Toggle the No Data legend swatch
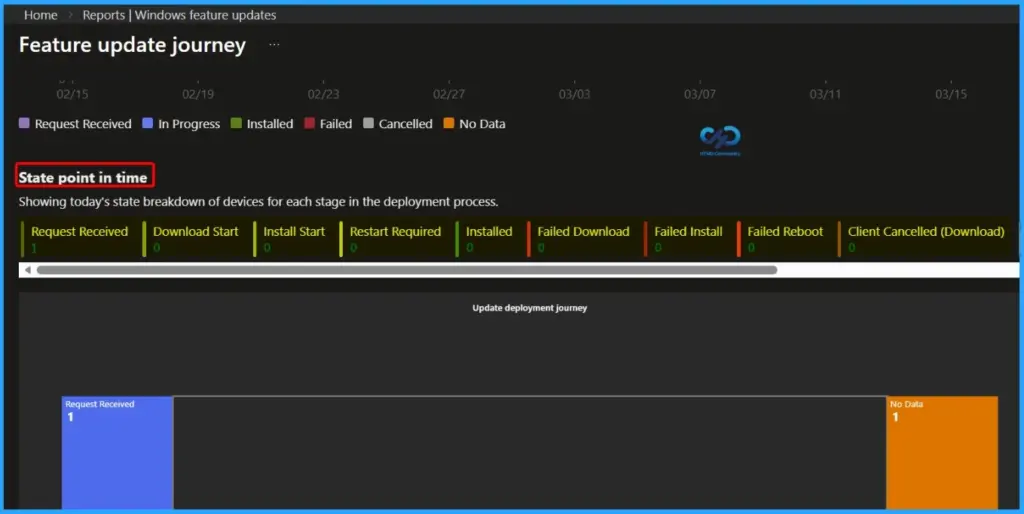The height and width of the screenshot is (514, 1024). [449, 123]
